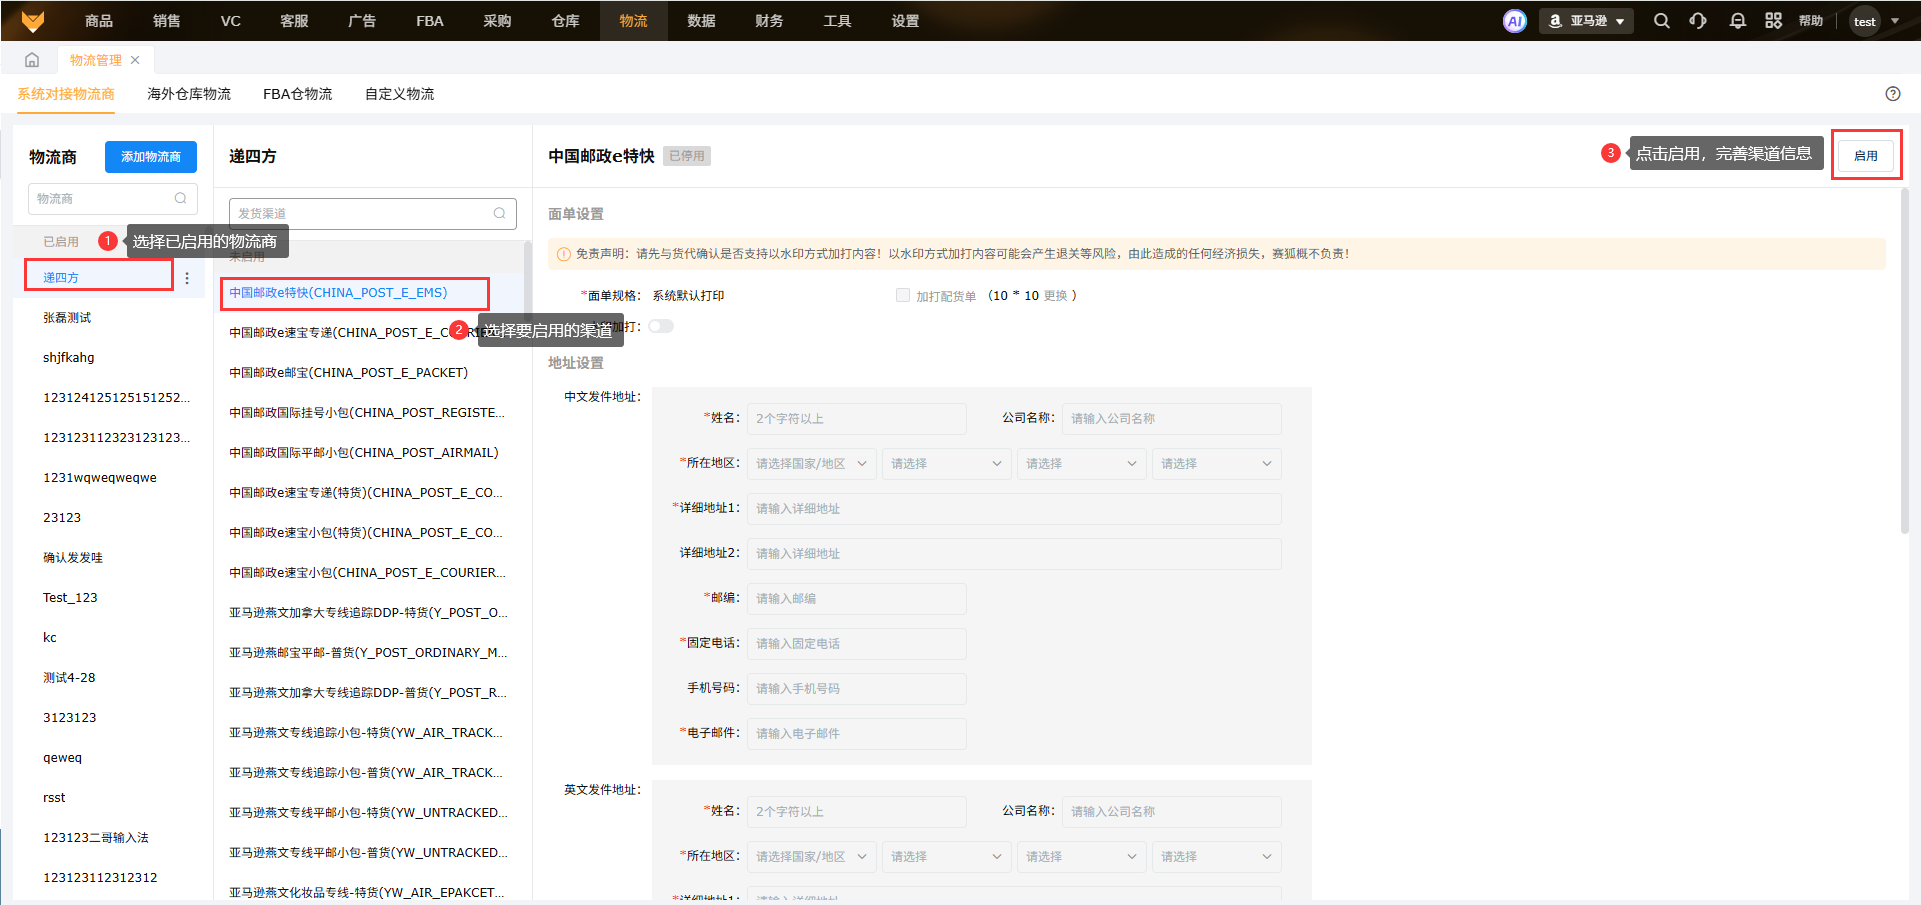1921x905 pixels.
Task: Click the 发货渠道 search field
Action: point(373,214)
